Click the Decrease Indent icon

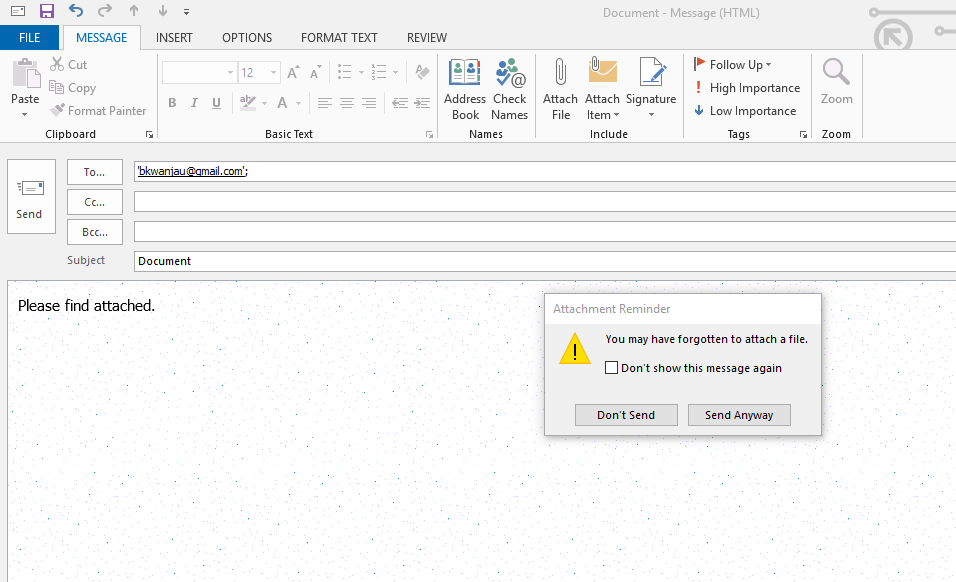pyautogui.click(x=399, y=103)
